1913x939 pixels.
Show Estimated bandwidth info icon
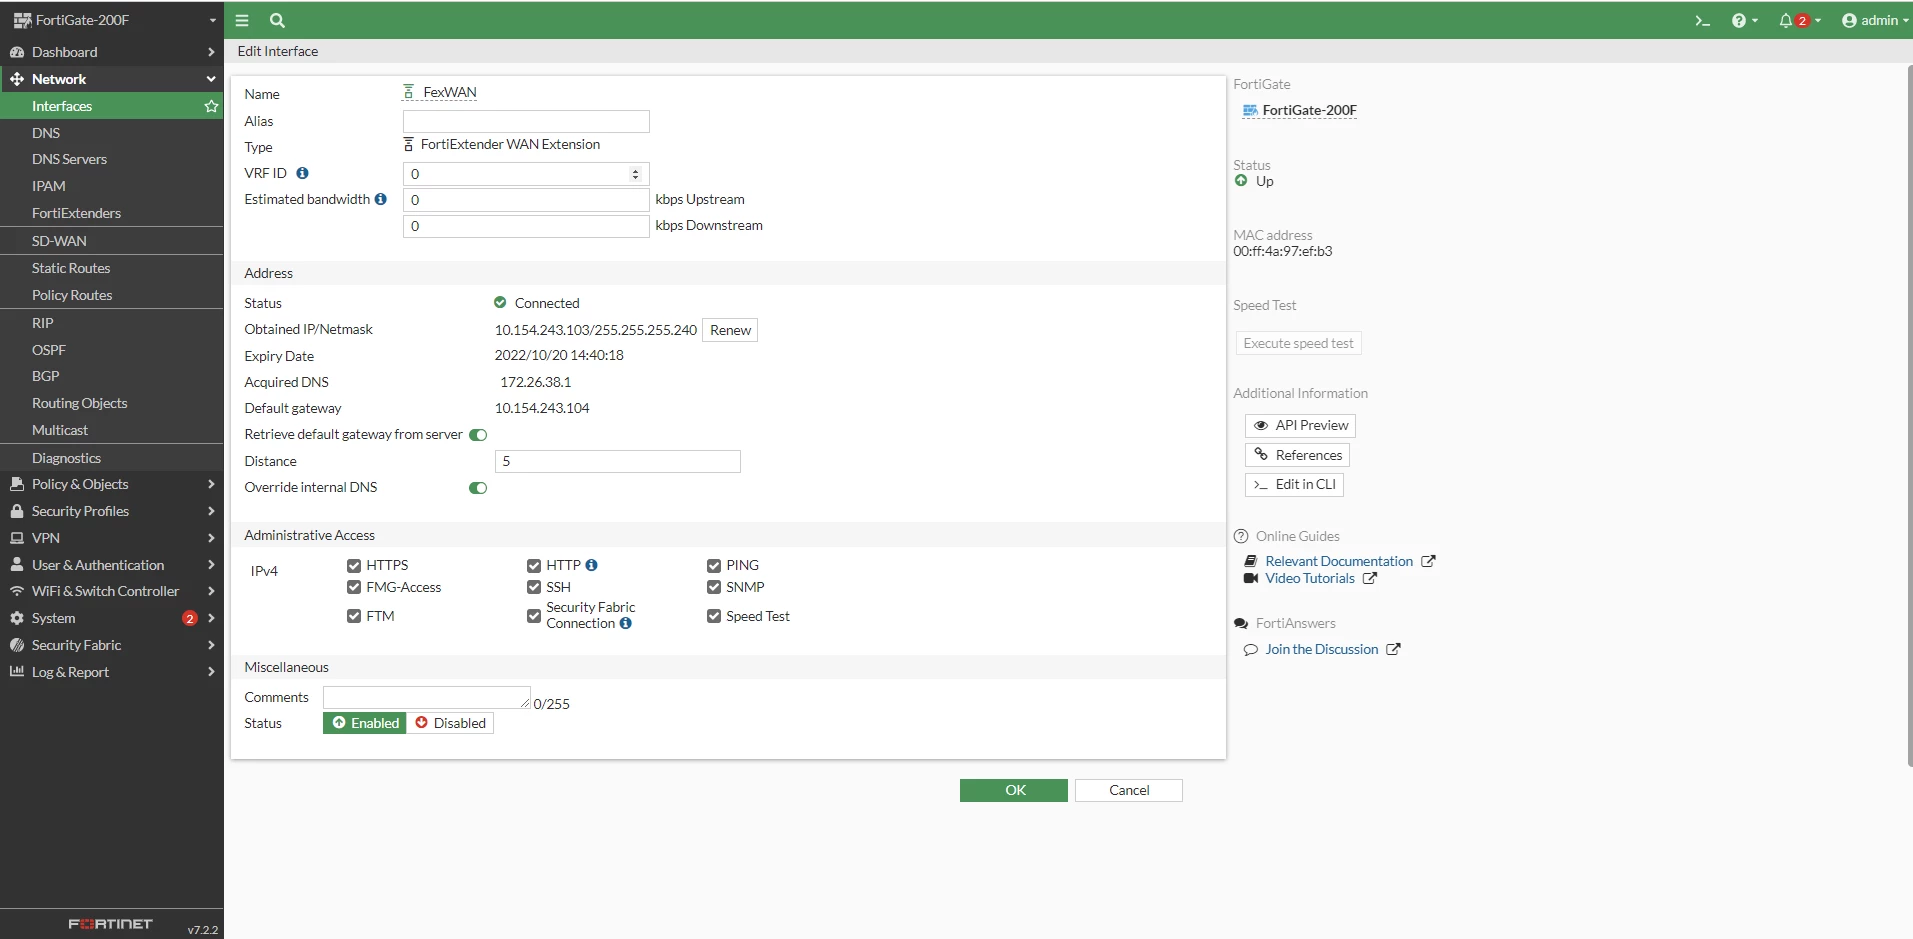(380, 199)
